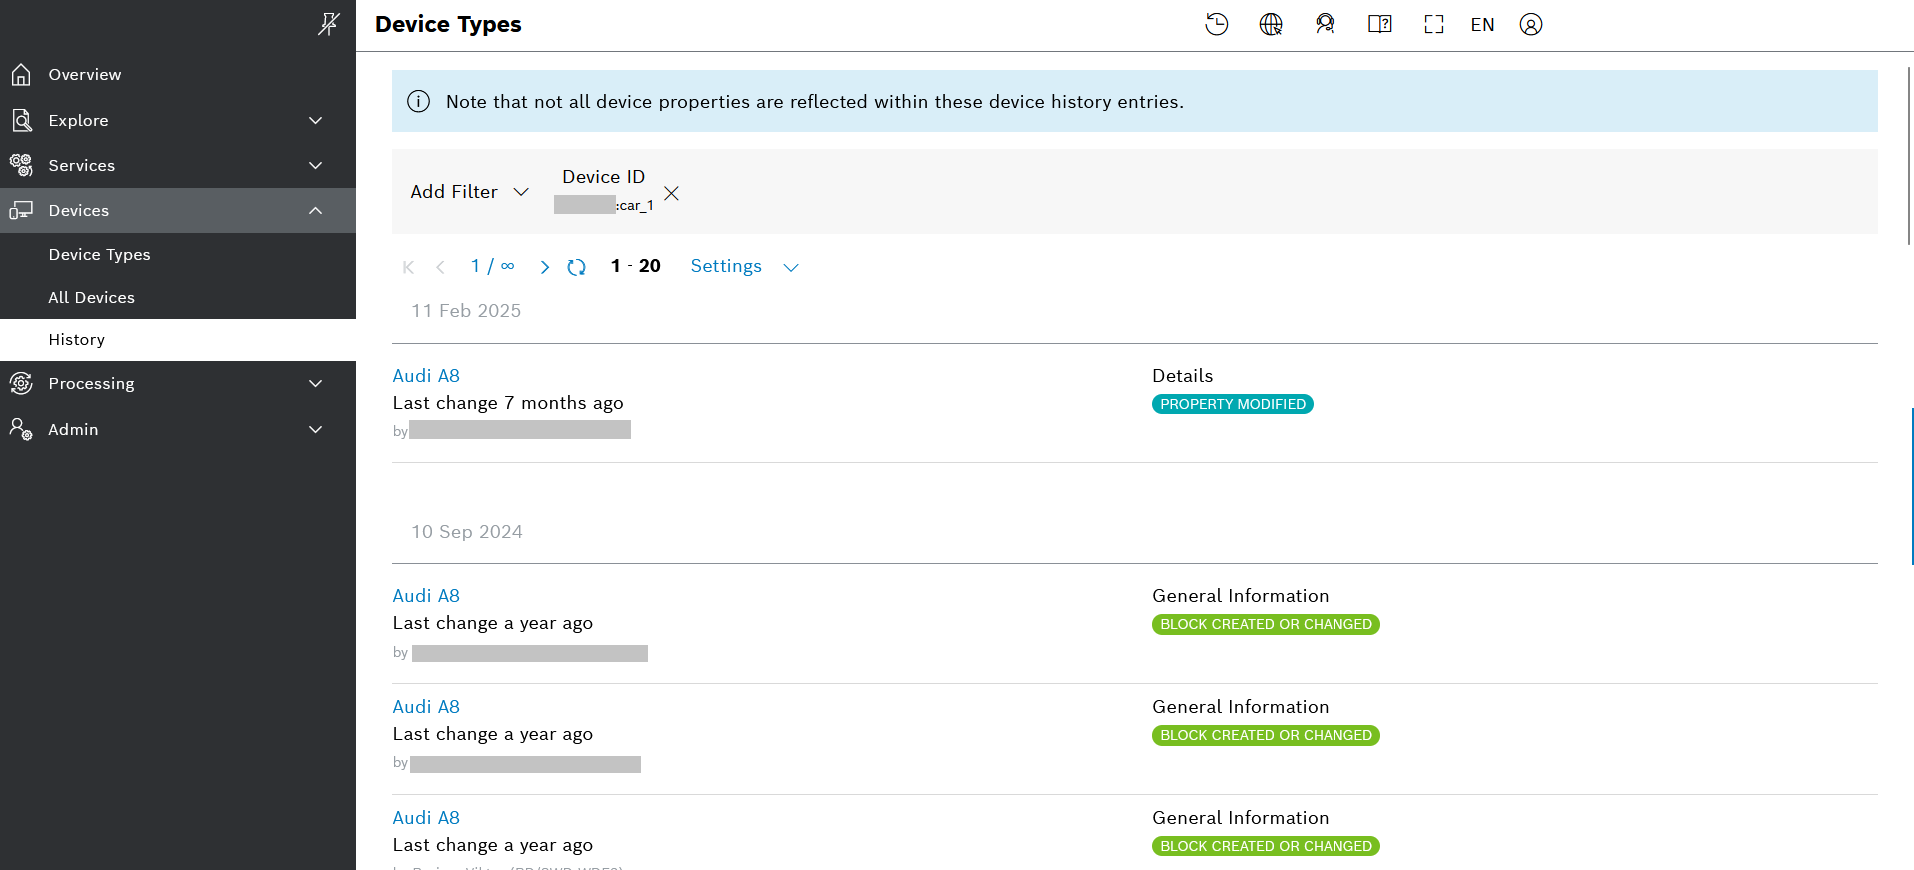Remove the Device ID filter
The image size is (1914, 870).
click(672, 193)
